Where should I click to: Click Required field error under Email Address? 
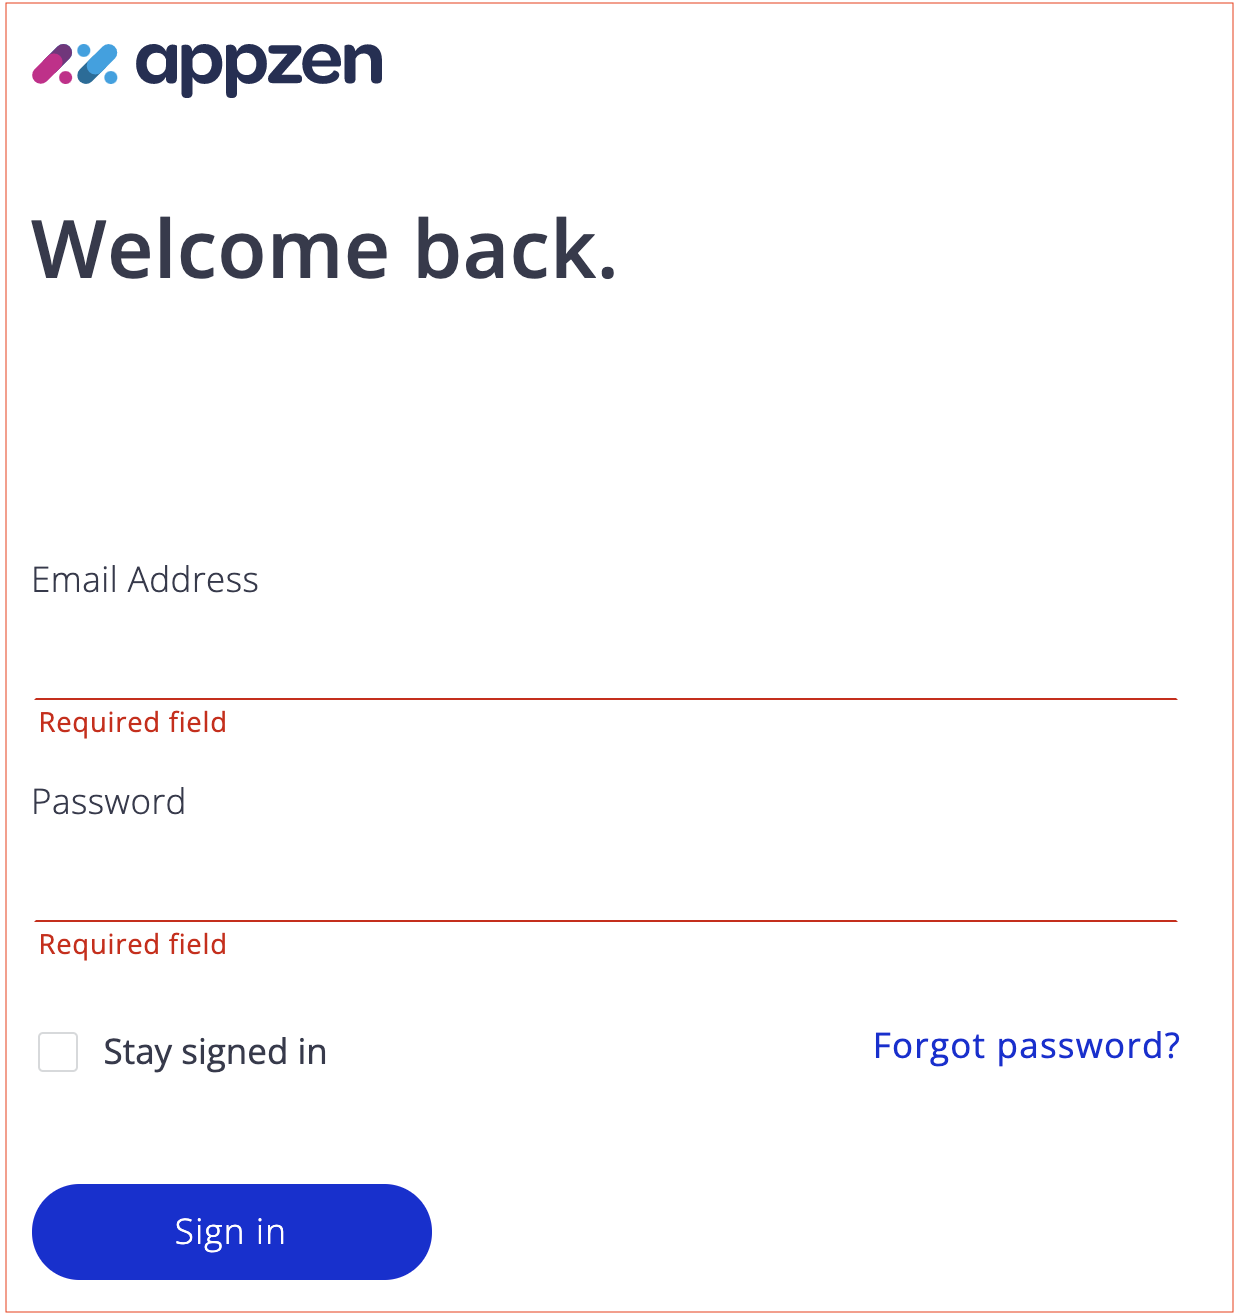point(133,722)
